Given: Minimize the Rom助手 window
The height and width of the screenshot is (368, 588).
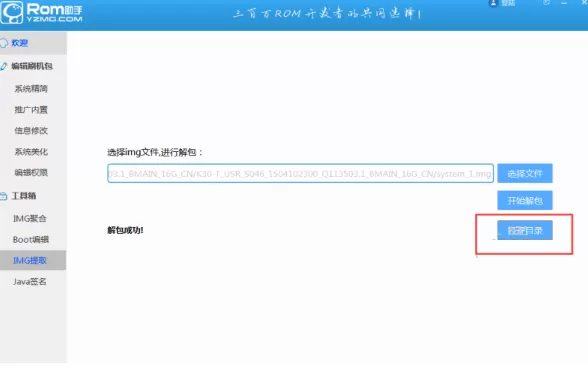Looking at the screenshot, I should tap(564, 3).
